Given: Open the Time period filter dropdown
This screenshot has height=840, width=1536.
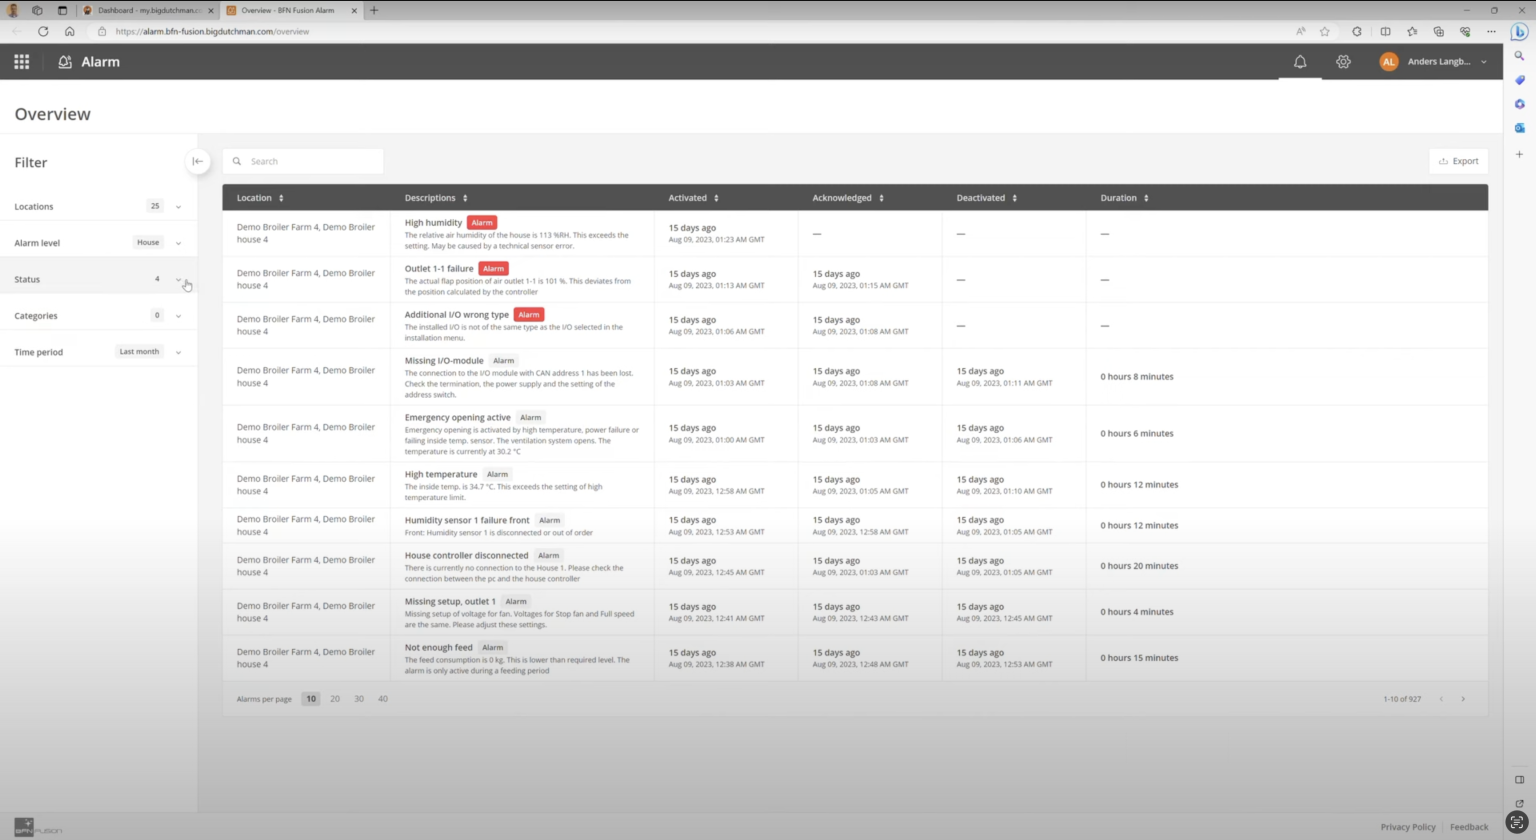Looking at the screenshot, I should [178, 352].
